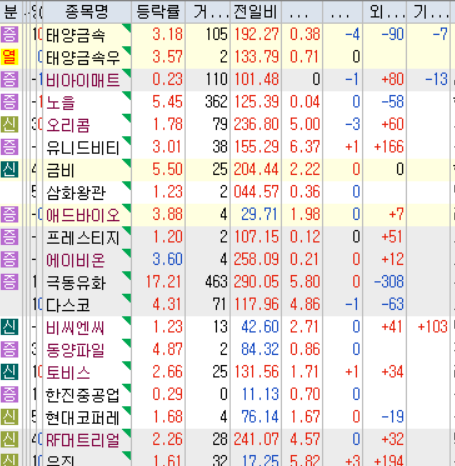
Task: Click the 증 badge beside 노을
Action: (9, 102)
